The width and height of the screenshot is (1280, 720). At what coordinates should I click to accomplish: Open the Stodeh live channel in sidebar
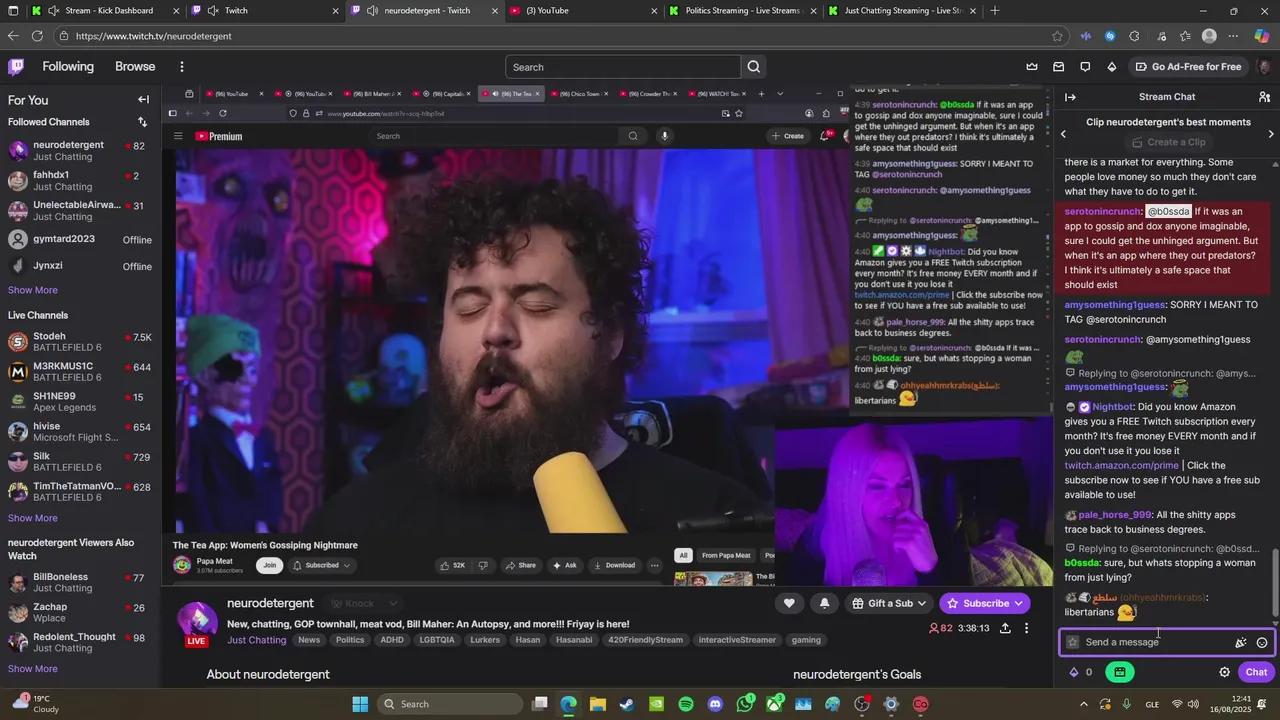coord(80,342)
